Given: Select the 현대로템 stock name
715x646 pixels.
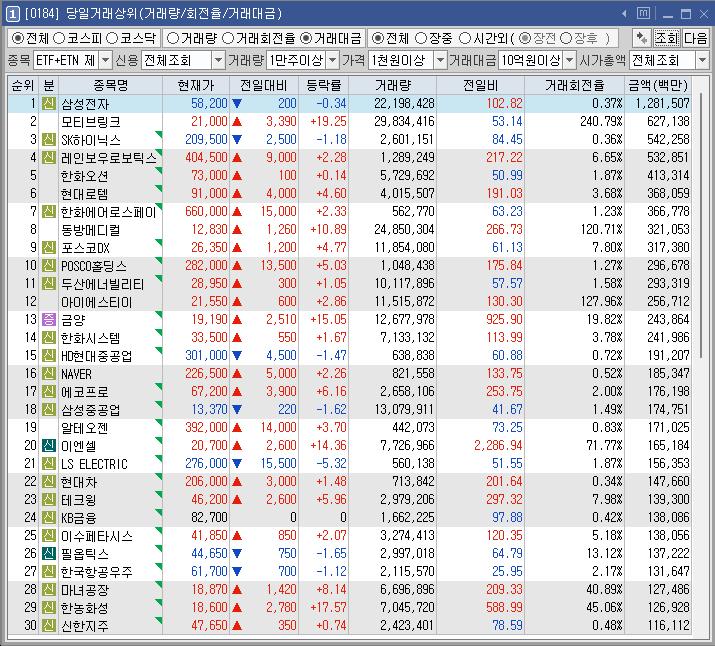Looking at the screenshot, I should (84, 194).
